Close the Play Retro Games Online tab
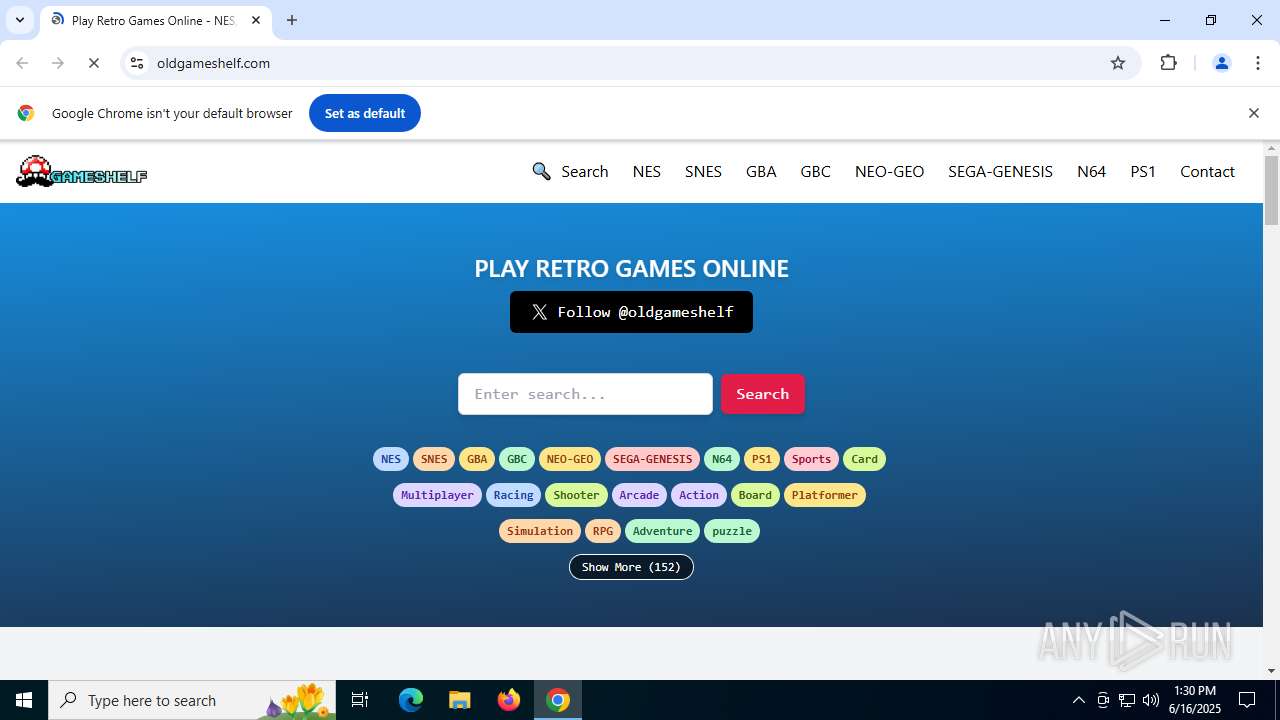Image resolution: width=1280 pixels, height=720 pixels. 256,20
